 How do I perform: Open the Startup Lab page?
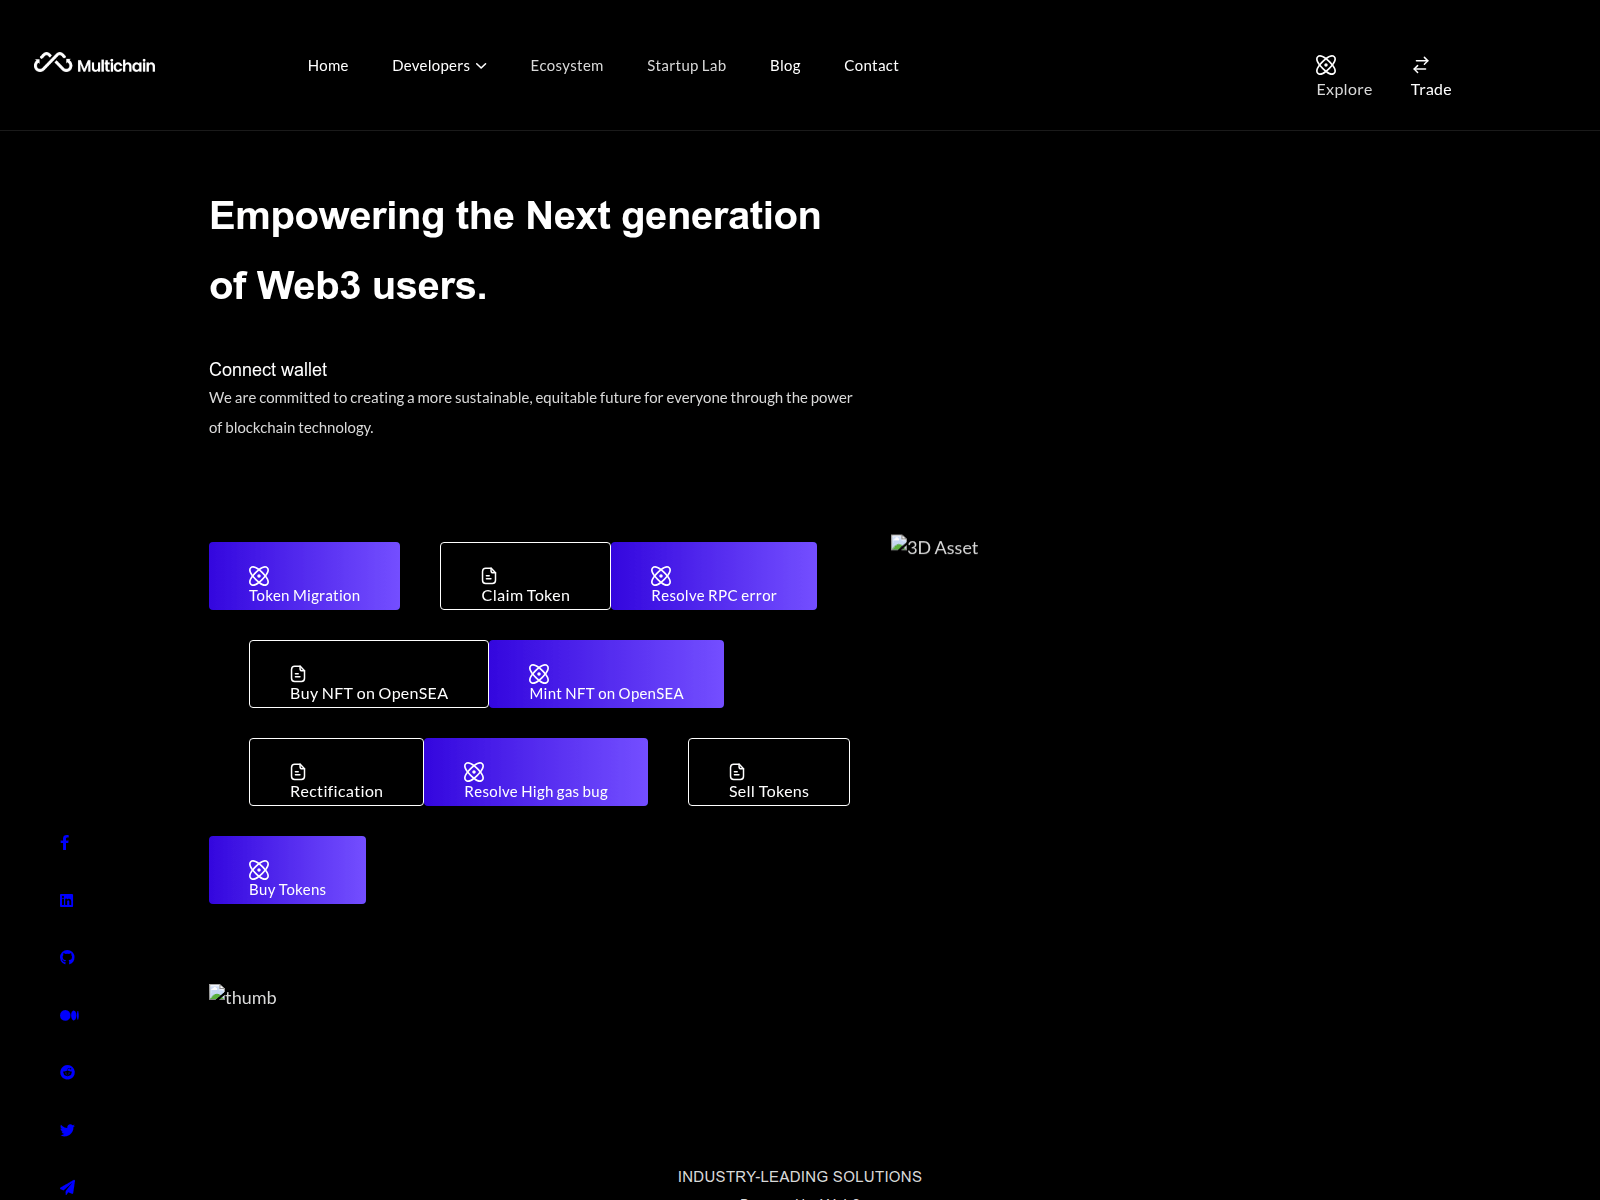[x=686, y=65]
